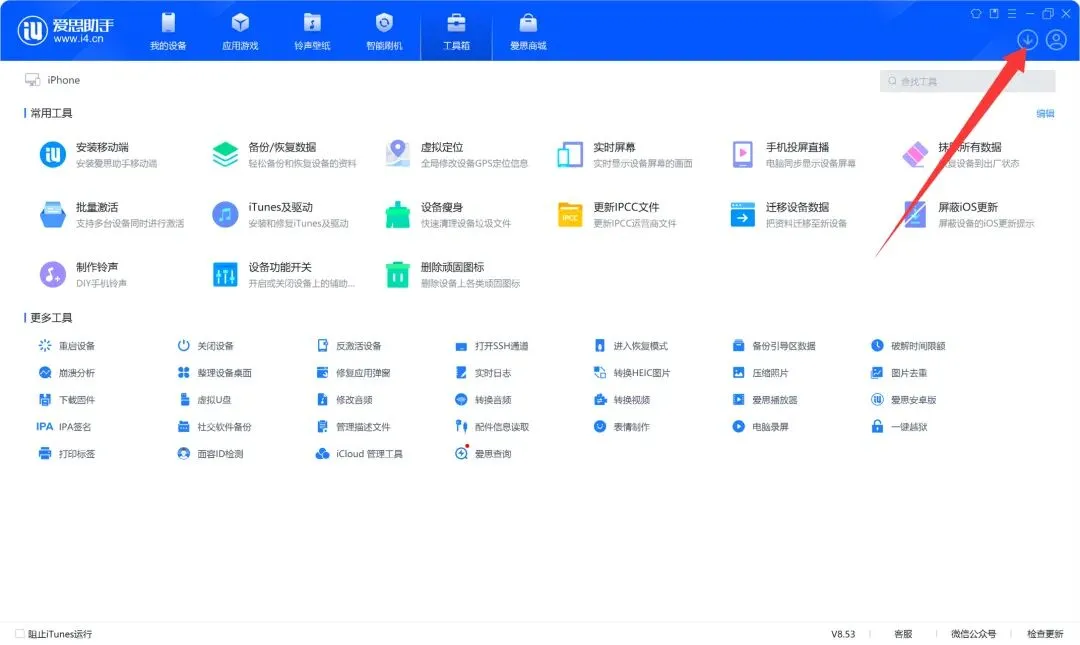The image size is (1080, 645).
Task: Open 转换HEIC图片 converter
Action: [x=632, y=373]
